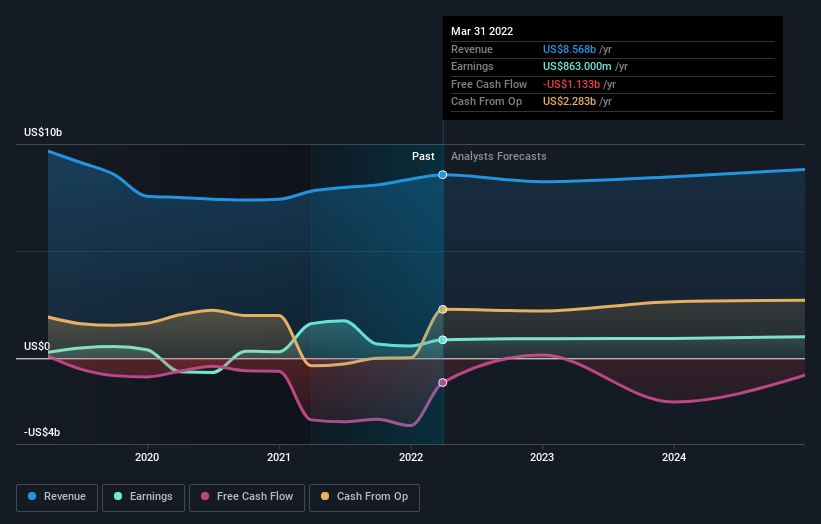Click the US$2.283b cash from op value
Image resolution: width=821 pixels, height=524 pixels.
[x=569, y=102]
